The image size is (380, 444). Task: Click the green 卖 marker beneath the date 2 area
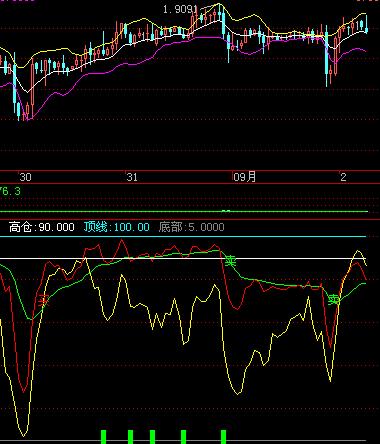click(334, 300)
